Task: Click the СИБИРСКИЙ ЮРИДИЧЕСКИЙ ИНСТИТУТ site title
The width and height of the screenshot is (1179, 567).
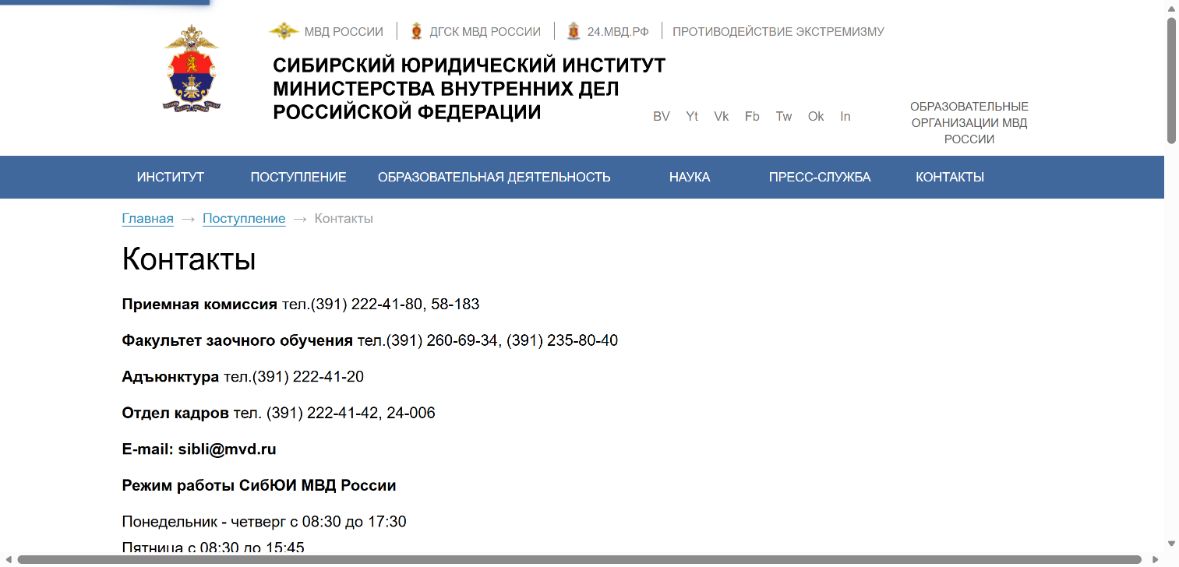Action: click(x=469, y=89)
